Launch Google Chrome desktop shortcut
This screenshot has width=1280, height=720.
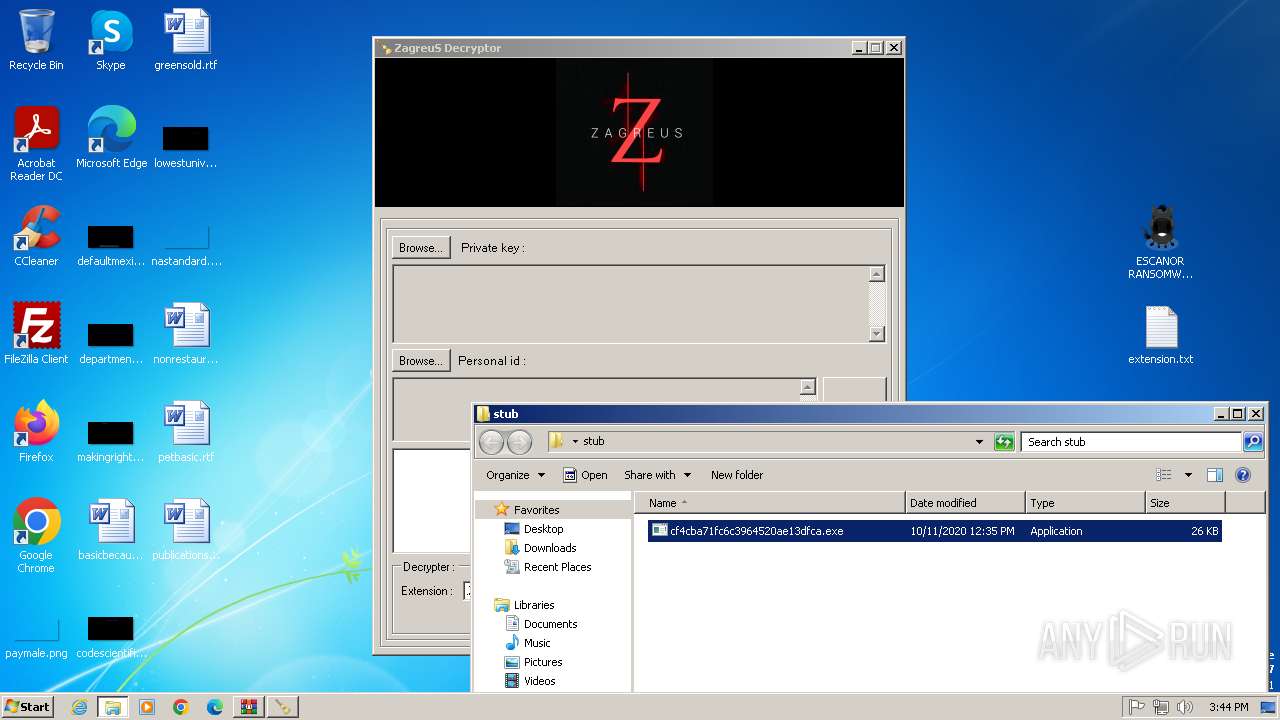point(36,536)
